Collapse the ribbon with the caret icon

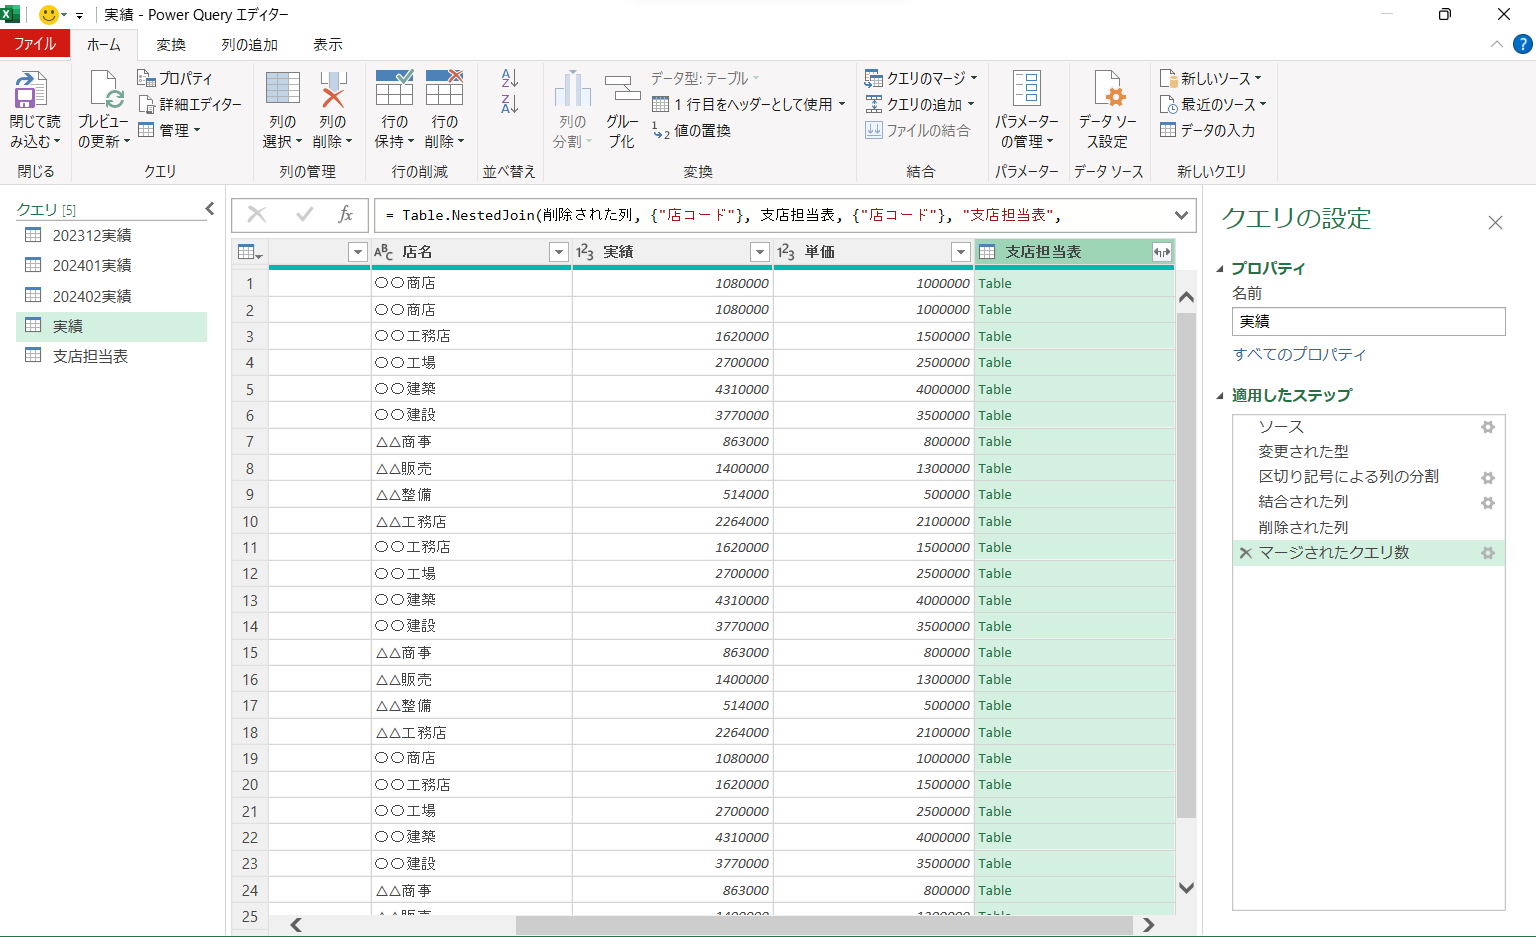click(x=1496, y=44)
